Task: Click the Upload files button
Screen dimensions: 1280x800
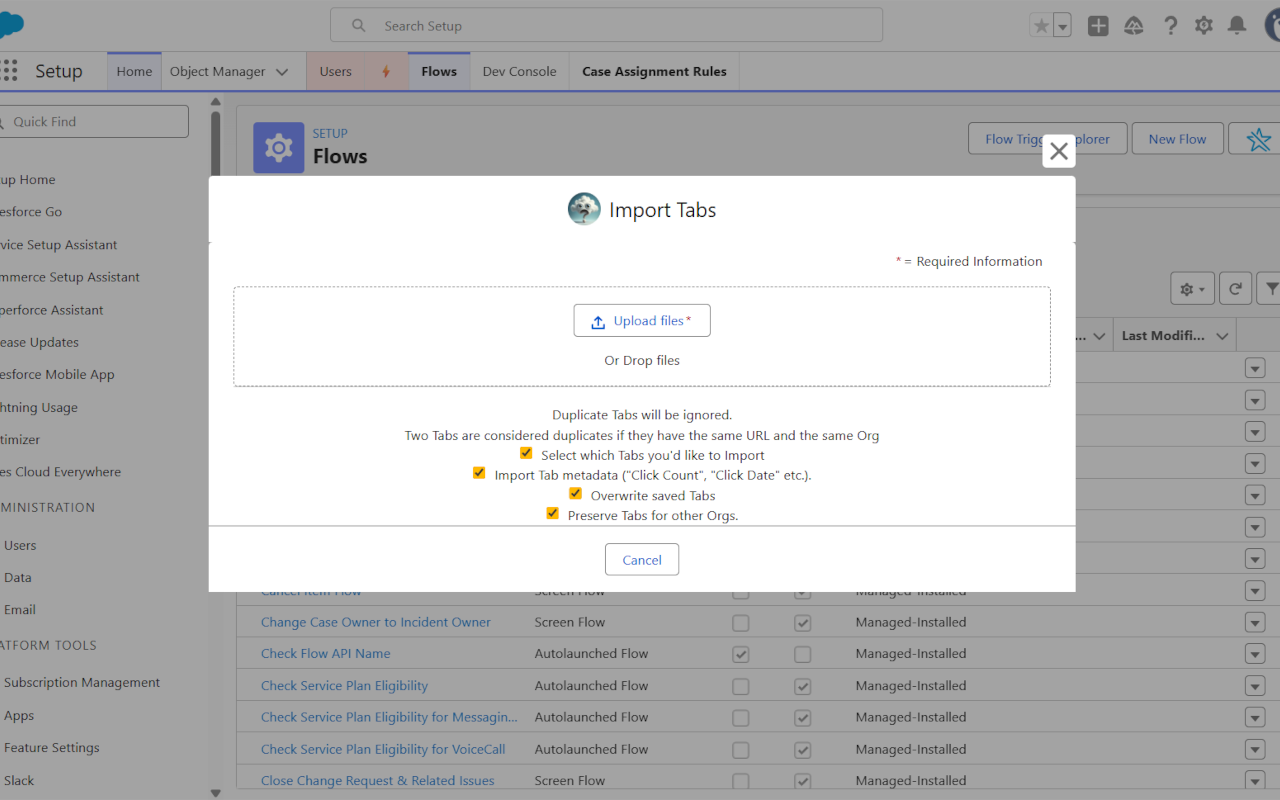Action: [x=642, y=321]
